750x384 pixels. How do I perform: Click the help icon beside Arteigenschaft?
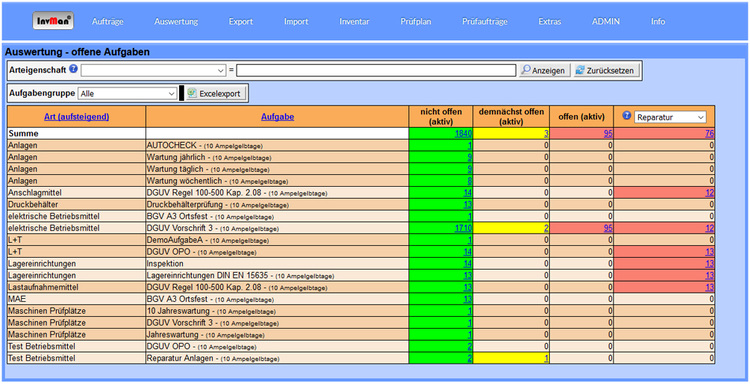(73, 69)
